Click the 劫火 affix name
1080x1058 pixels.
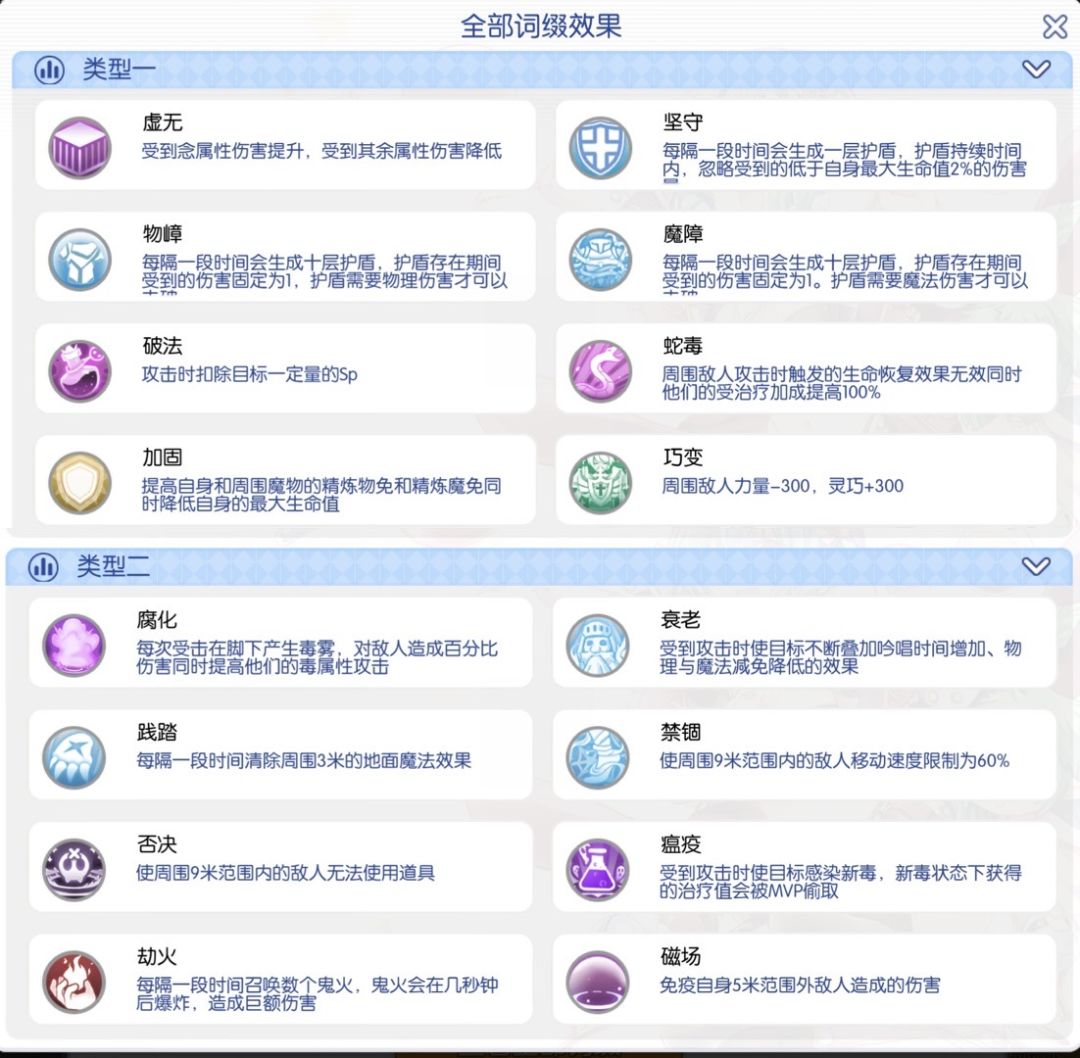click(x=157, y=957)
